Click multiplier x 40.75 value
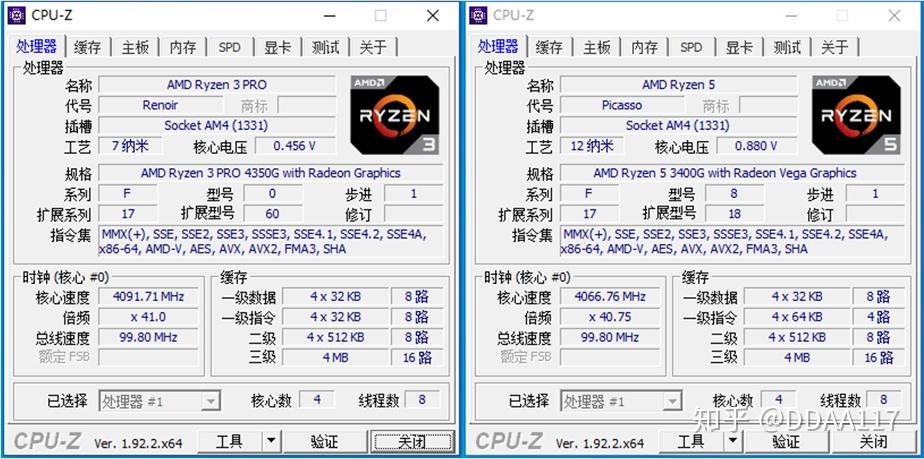This screenshot has height=459, width=924. (x=610, y=317)
